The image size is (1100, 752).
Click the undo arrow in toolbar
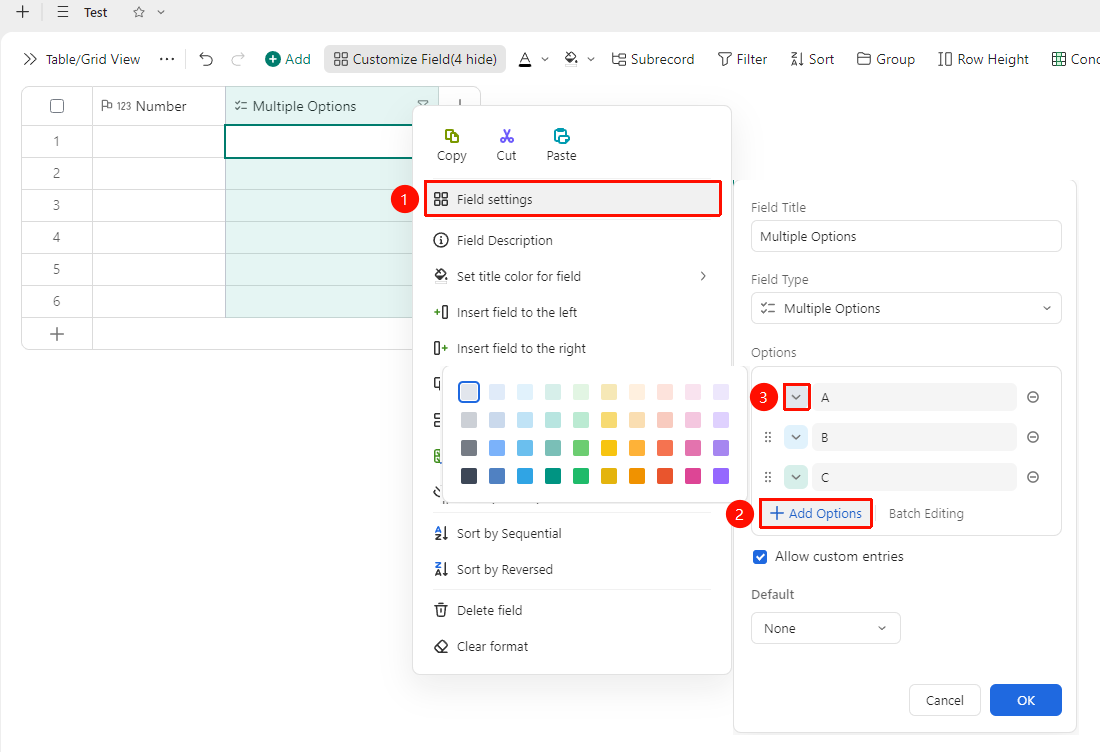(x=206, y=59)
